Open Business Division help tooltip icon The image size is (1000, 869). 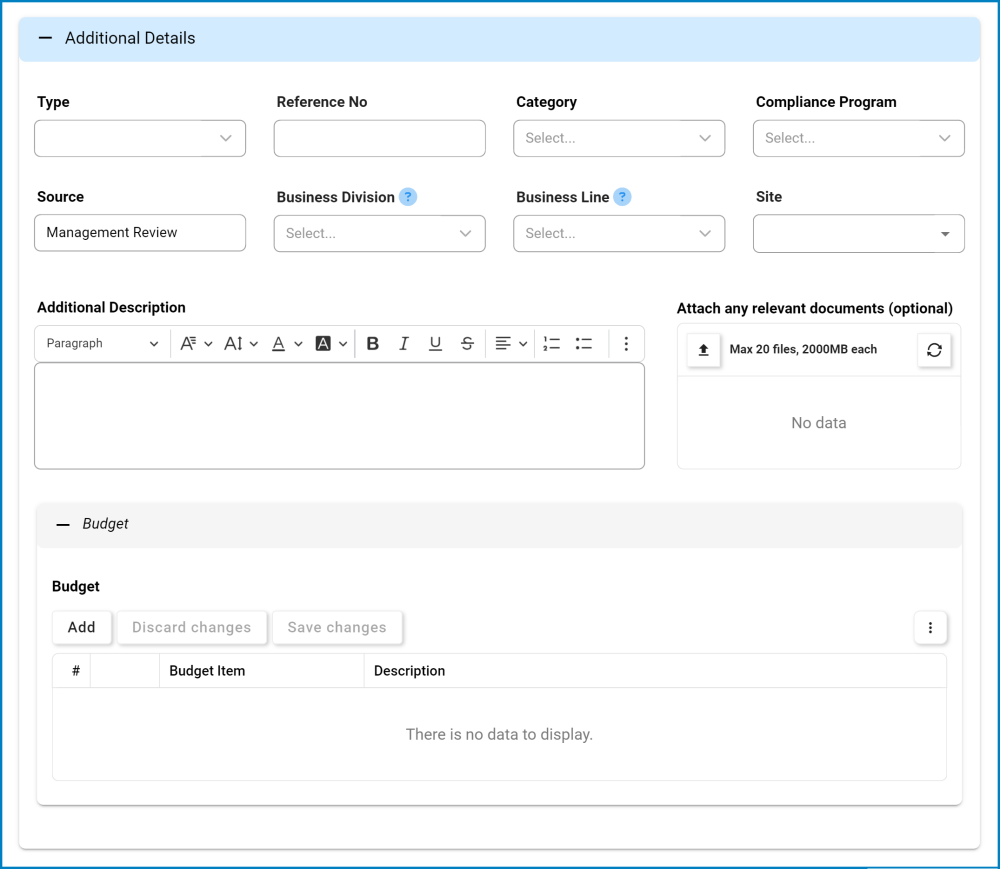[x=408, y=197]
